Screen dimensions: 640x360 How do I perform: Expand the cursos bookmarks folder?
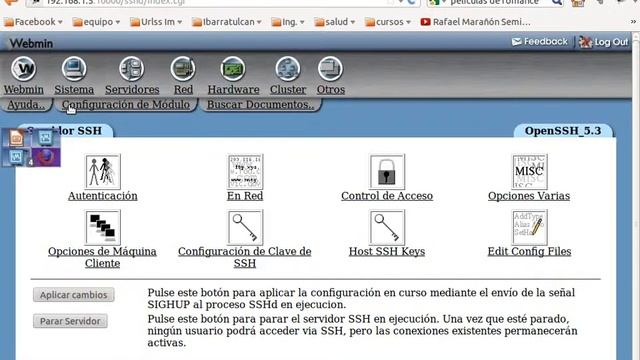coord(388,22)
